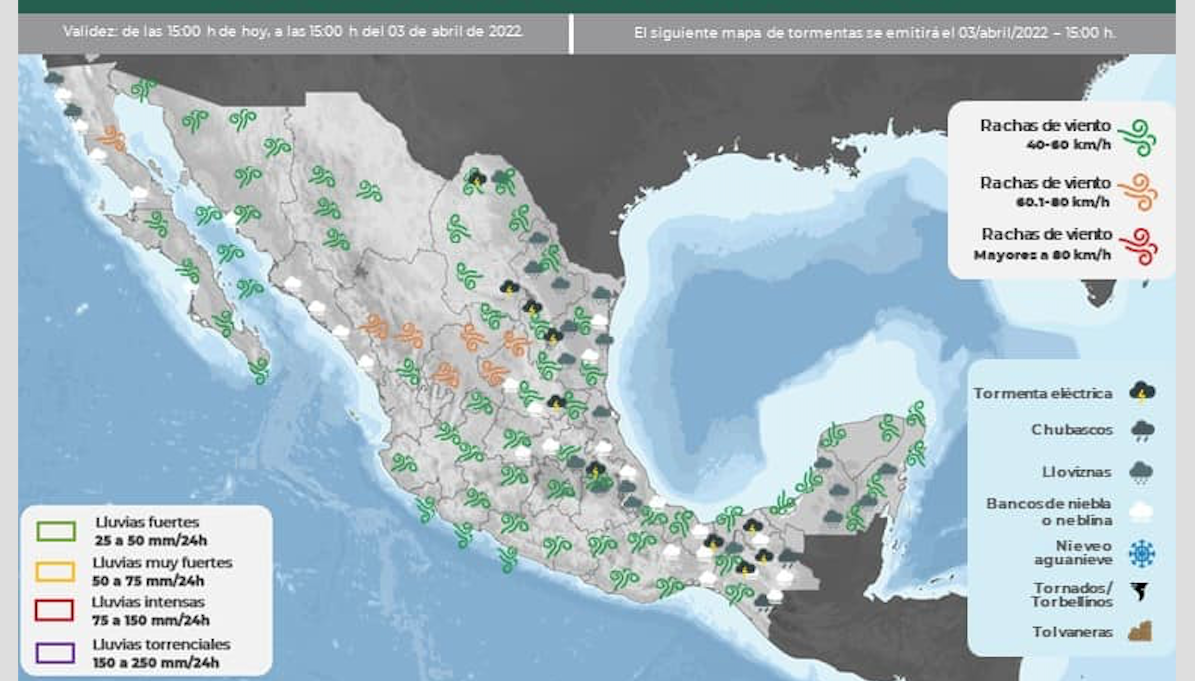Select the purple Lluvias torrenciales swatch

click(x=57, y=652)
